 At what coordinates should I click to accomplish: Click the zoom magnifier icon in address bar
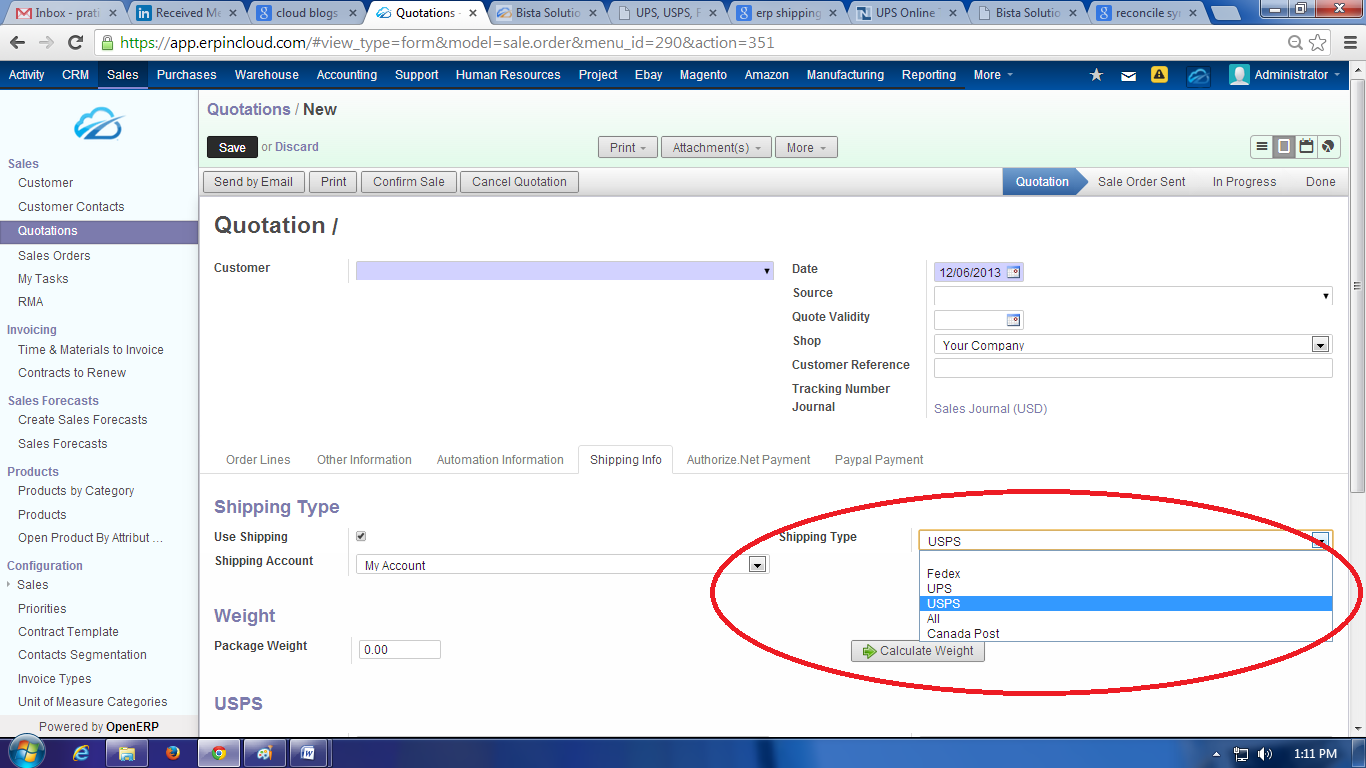click(x=1296, y=43)
